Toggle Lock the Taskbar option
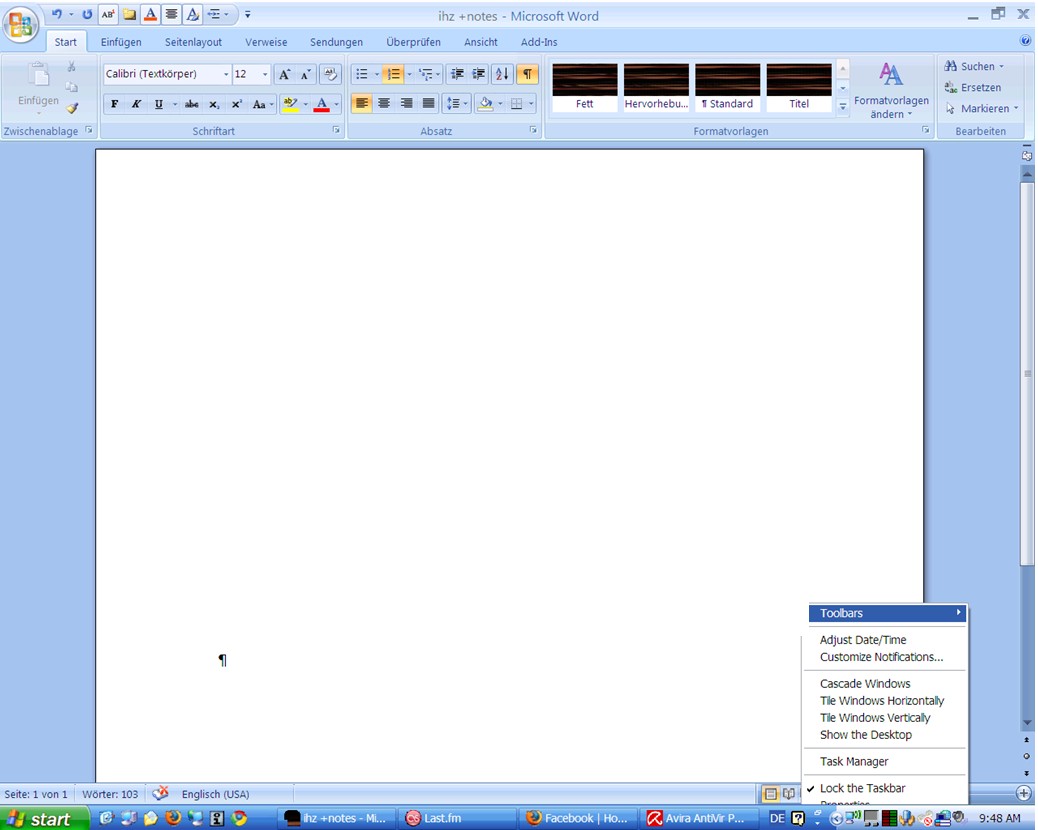This screenshot has height=830, width=1038. [863, 788]
